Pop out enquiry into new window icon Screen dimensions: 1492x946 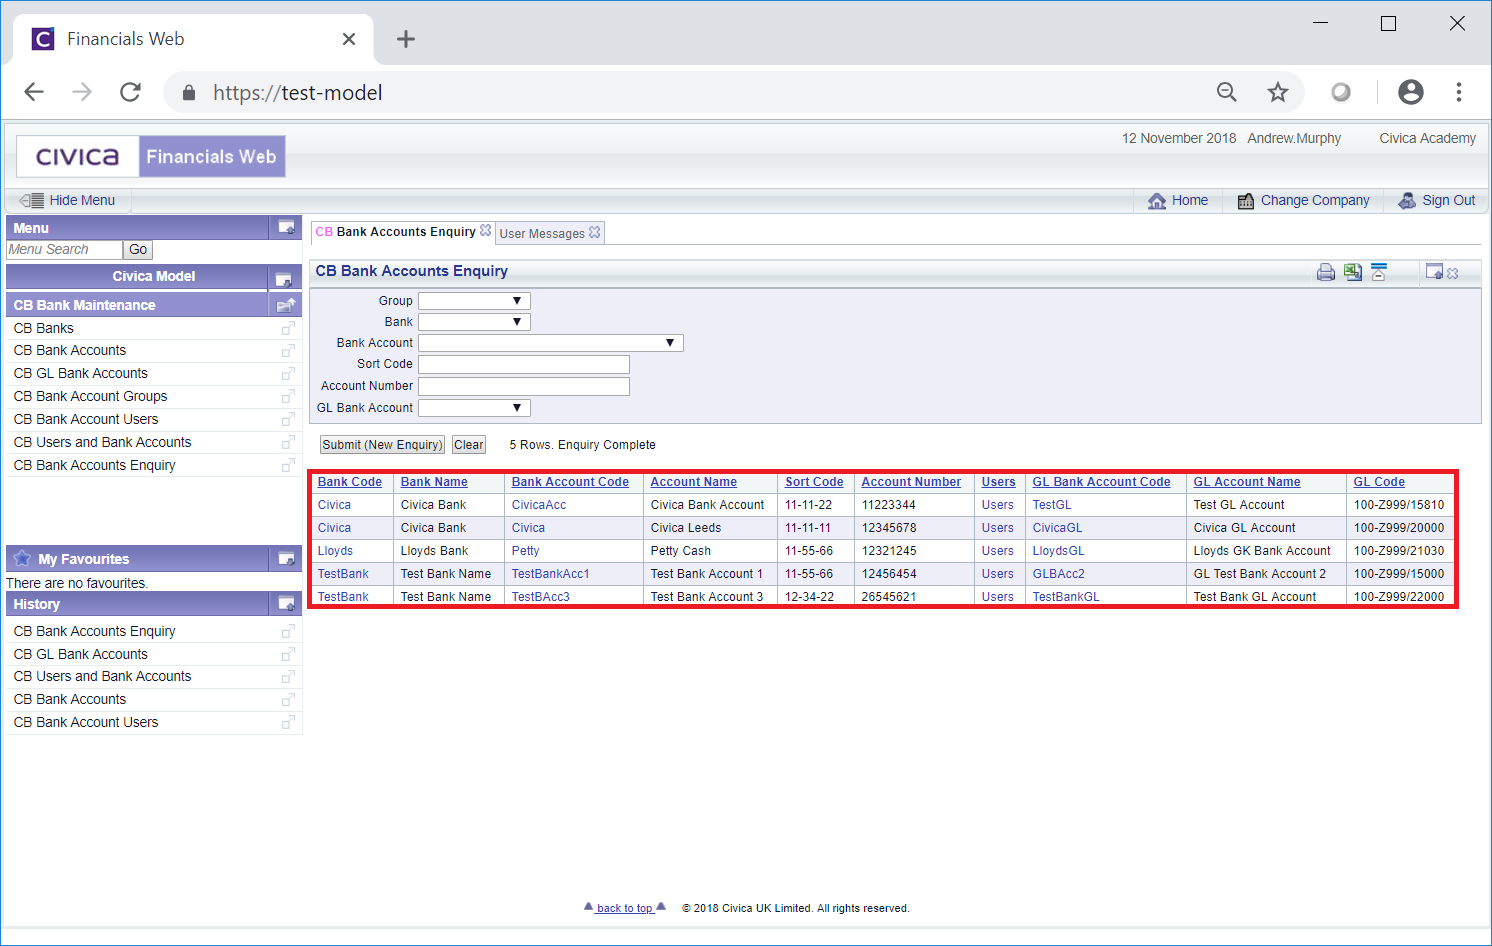[x=1434, y=271]
